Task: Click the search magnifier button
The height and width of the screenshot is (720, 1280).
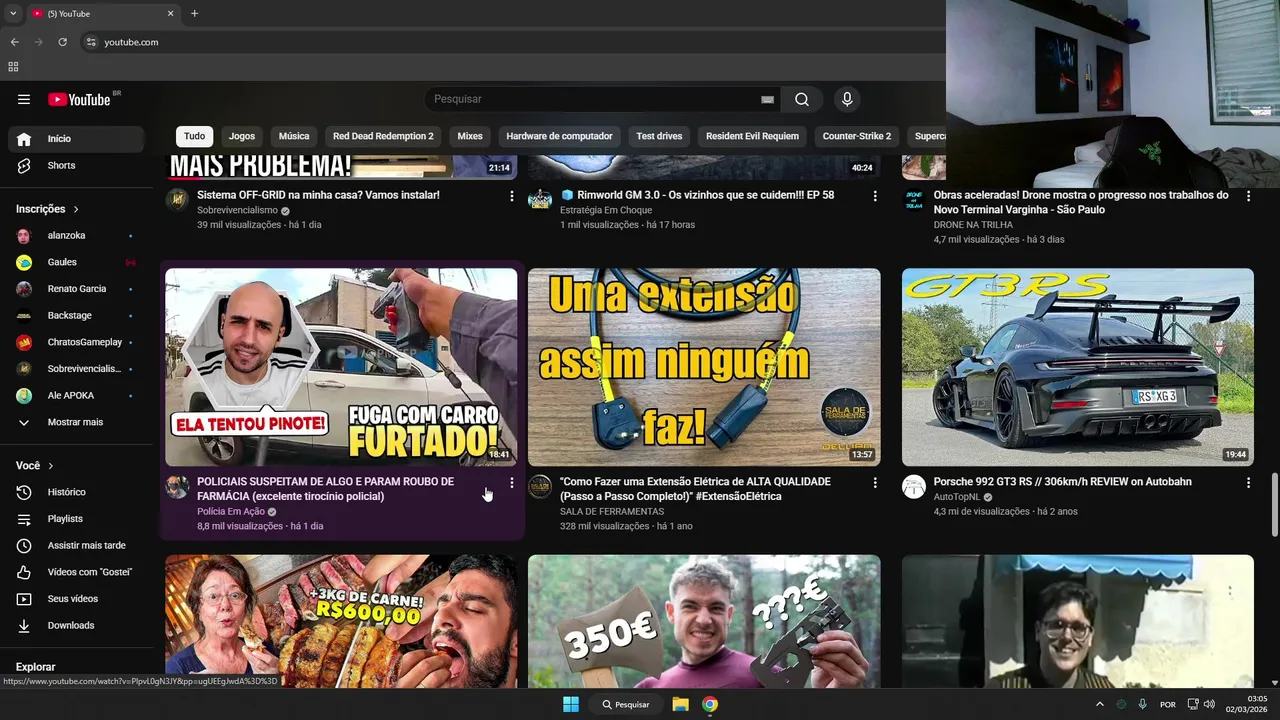Action: click(x=802, y=99)
